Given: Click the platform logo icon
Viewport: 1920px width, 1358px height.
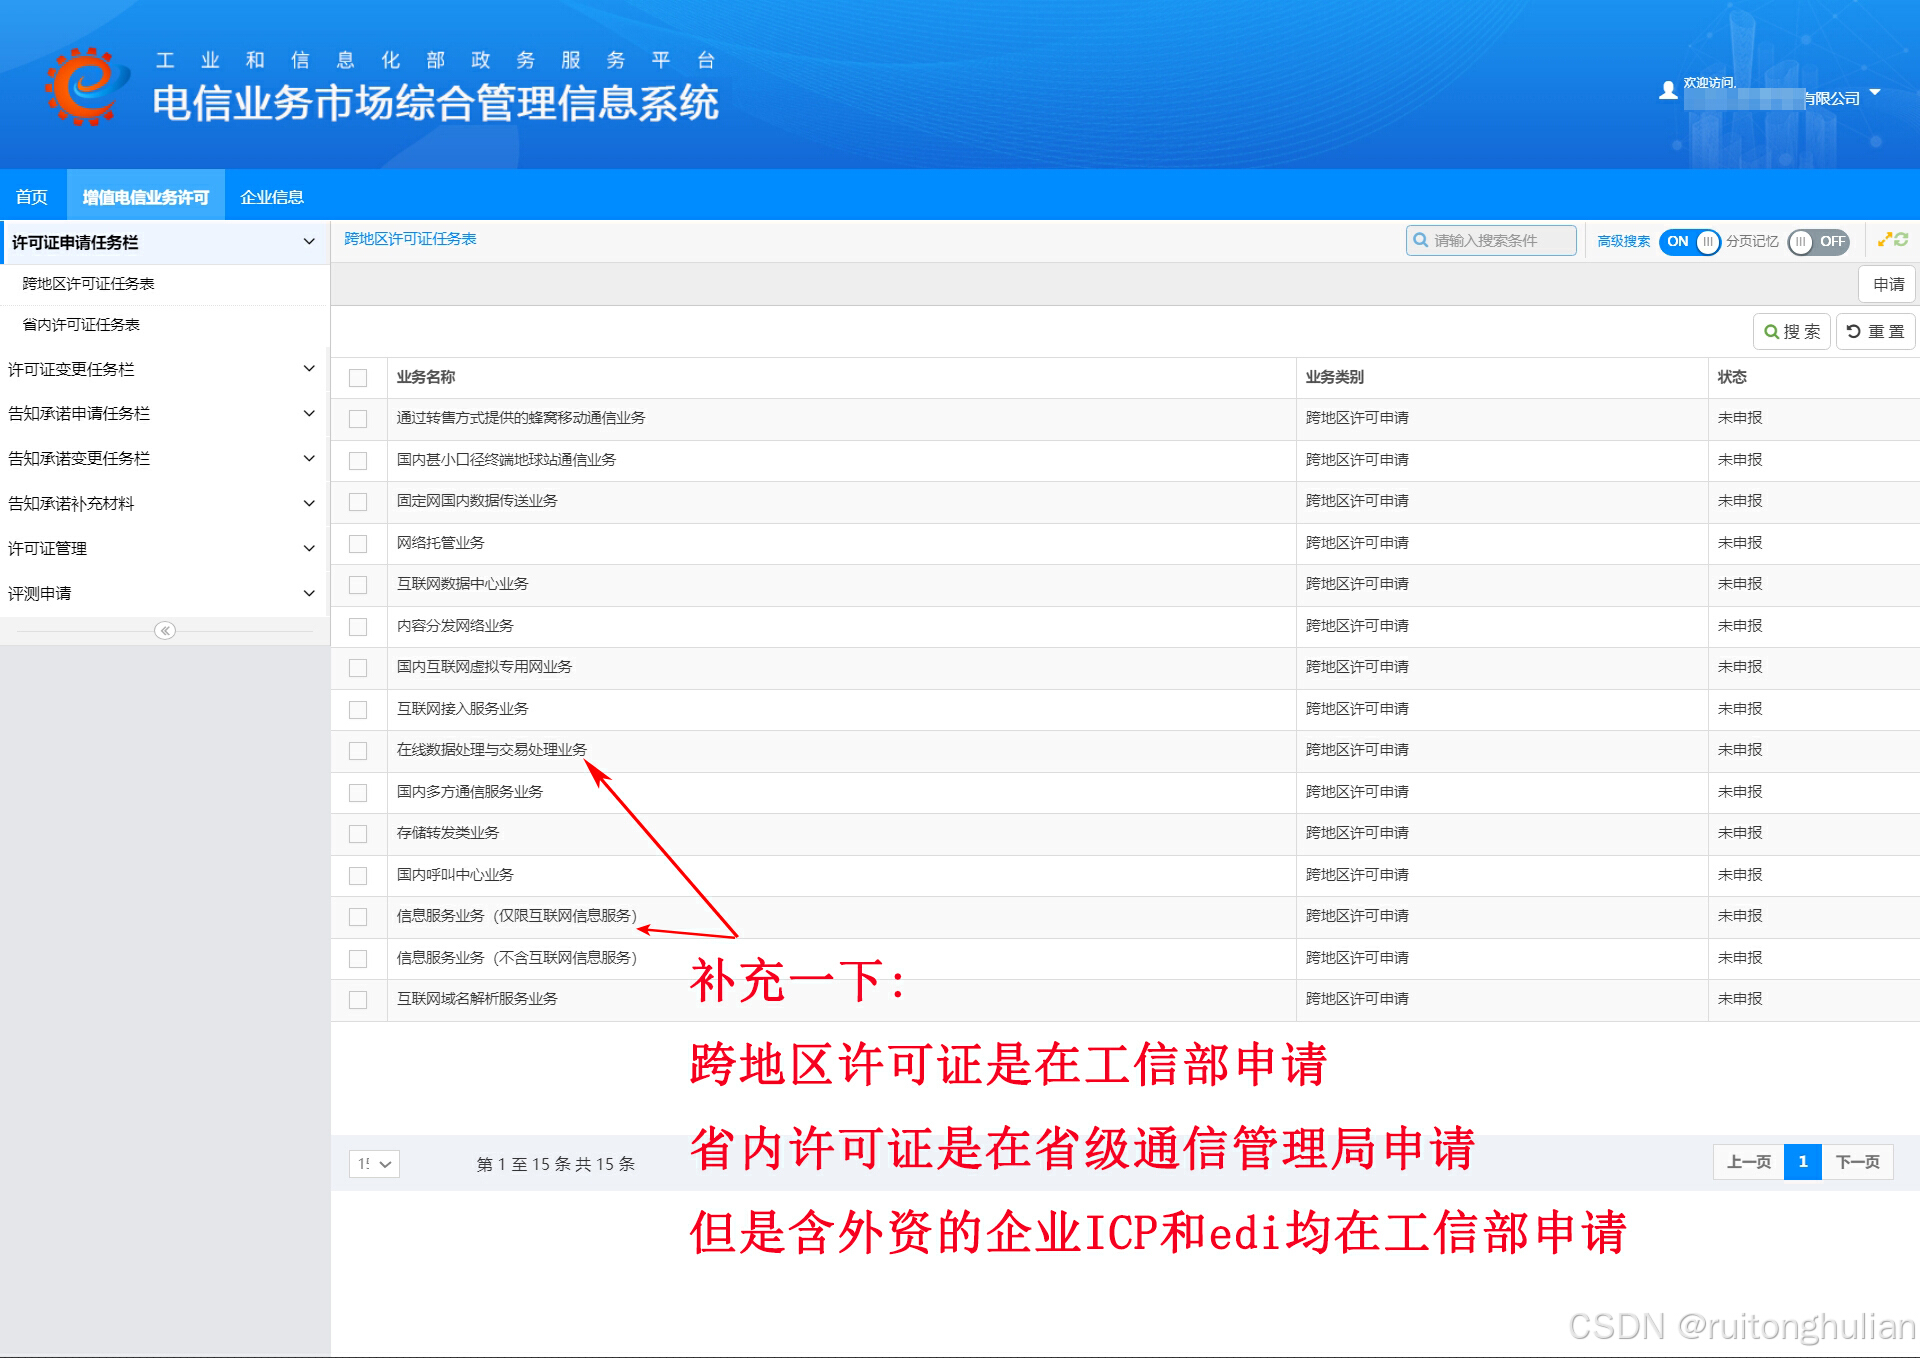Looking at the screenshot, I should [85, 86].
